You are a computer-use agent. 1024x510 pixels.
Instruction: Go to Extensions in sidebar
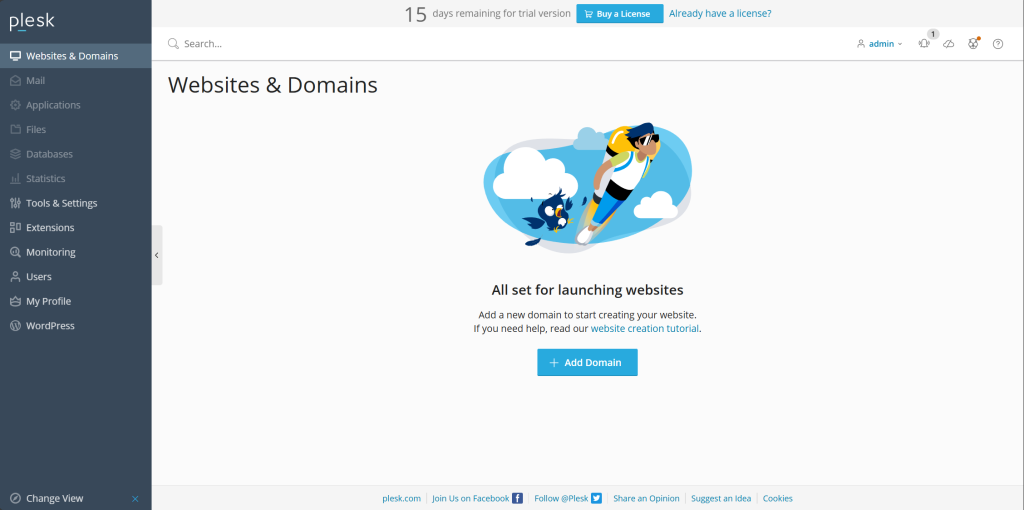click(x=50, y=228)
